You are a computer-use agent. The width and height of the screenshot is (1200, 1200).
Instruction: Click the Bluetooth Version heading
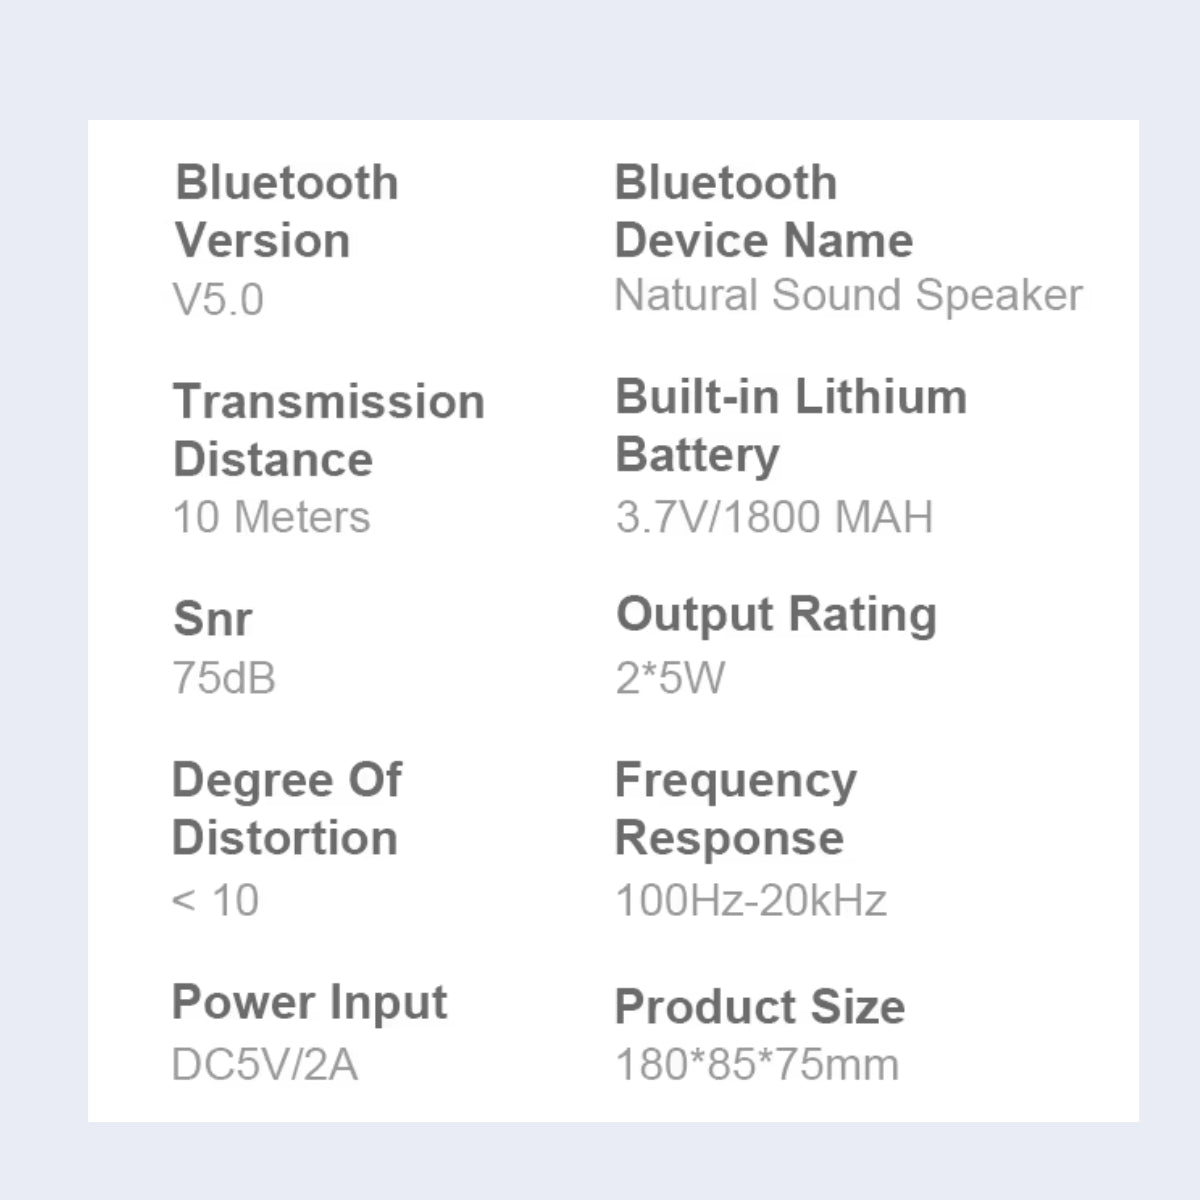286,211
